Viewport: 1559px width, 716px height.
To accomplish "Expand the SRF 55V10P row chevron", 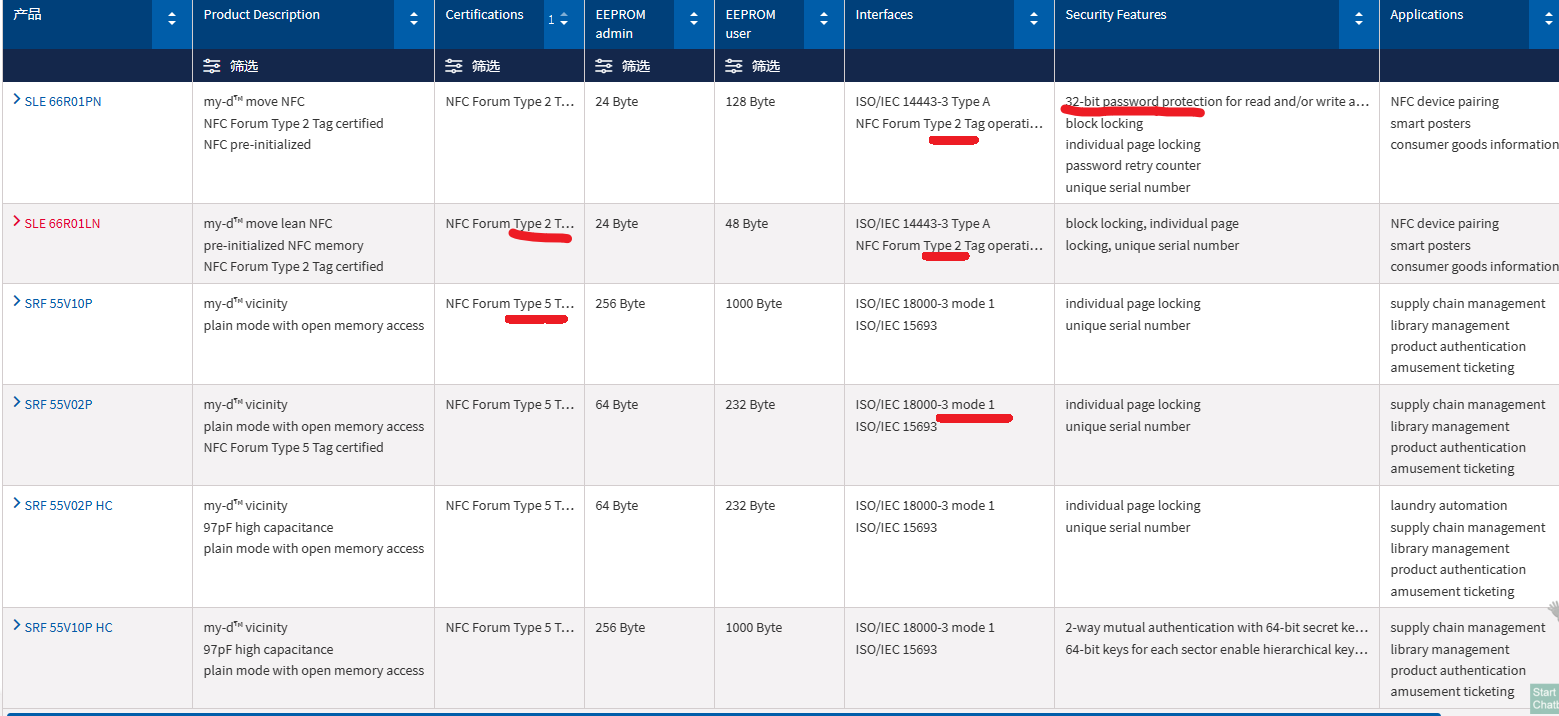I will click(x=16, y=302).
